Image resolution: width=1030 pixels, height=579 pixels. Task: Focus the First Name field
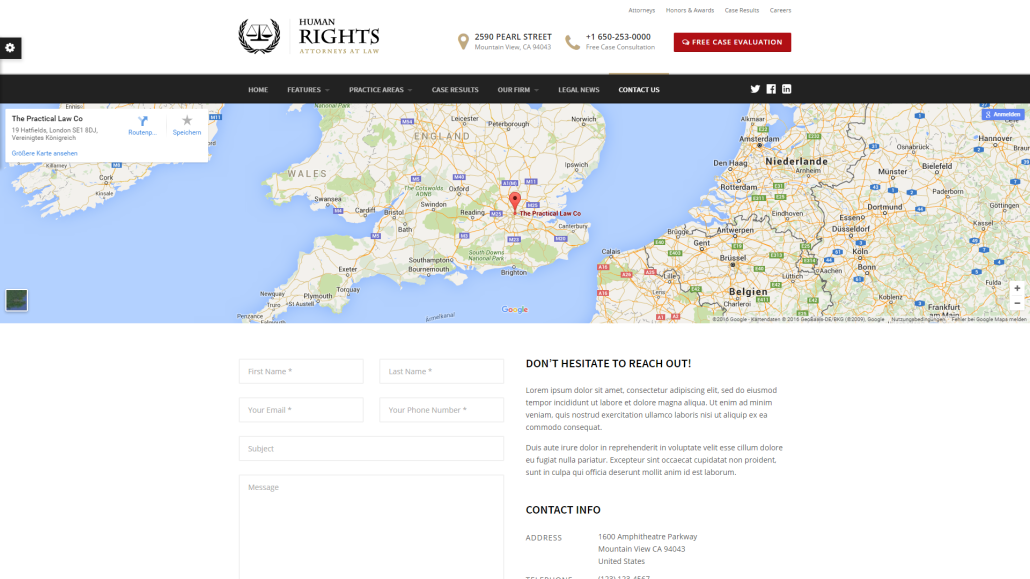click(301, 371)
